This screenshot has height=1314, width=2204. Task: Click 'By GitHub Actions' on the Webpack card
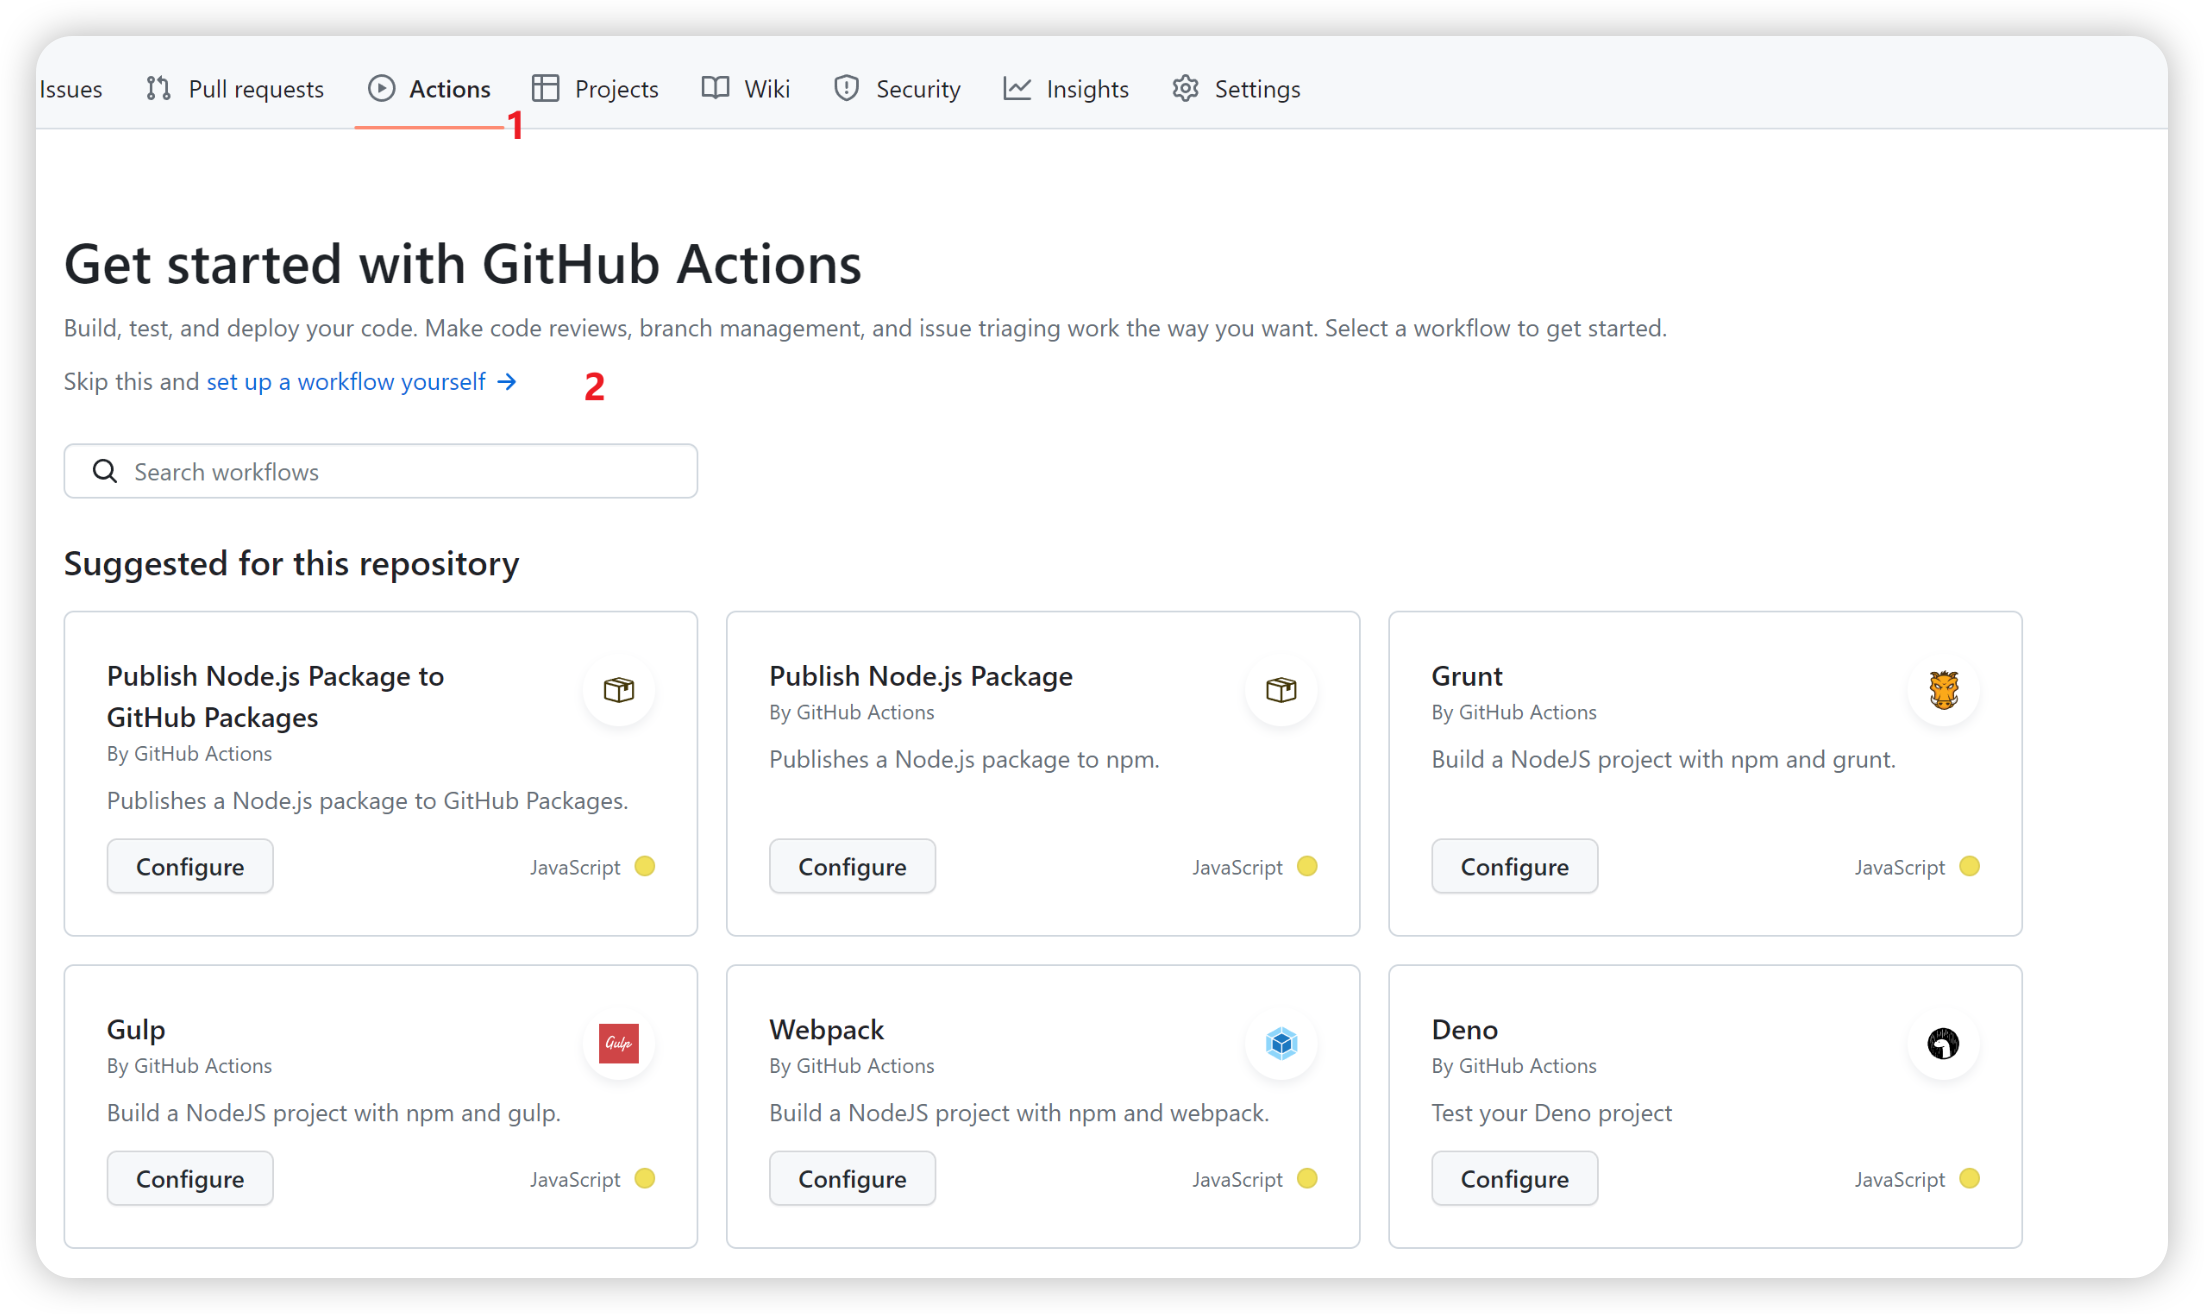pyautogui.click(x=851, y=1066)
